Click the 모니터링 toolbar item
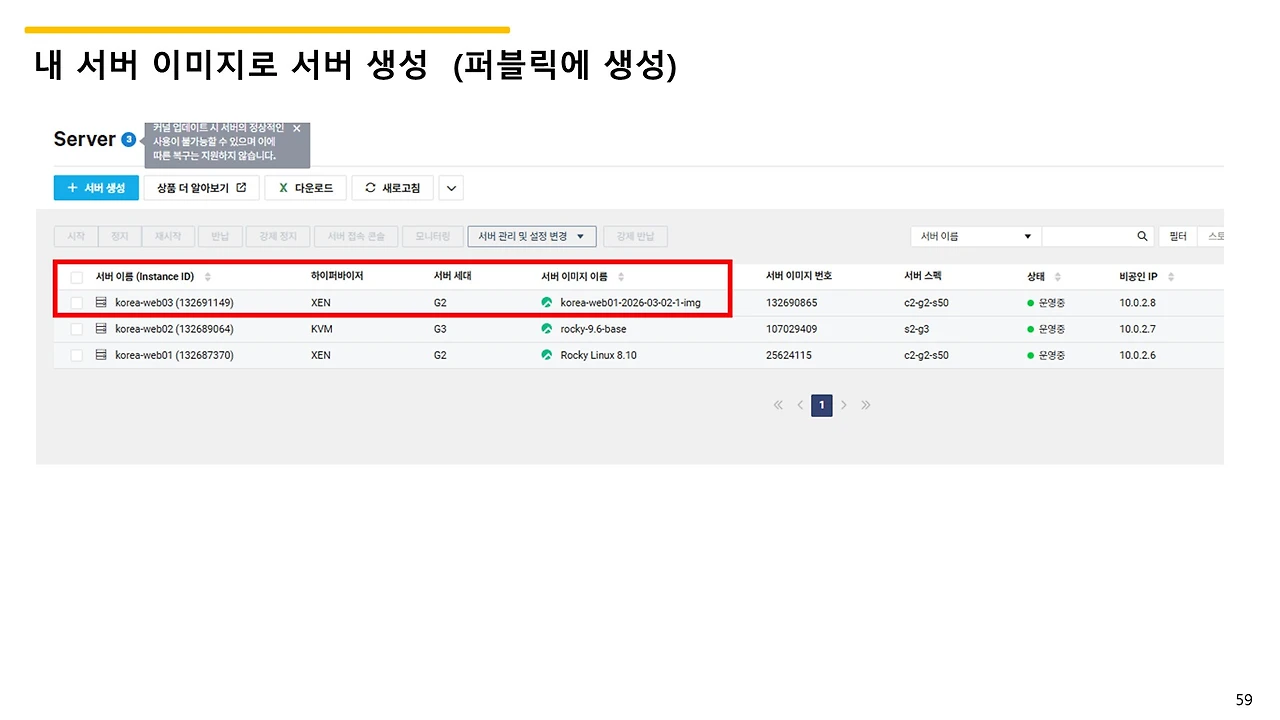This screenshot has height=720, width=1280. [x=432, y=236]
